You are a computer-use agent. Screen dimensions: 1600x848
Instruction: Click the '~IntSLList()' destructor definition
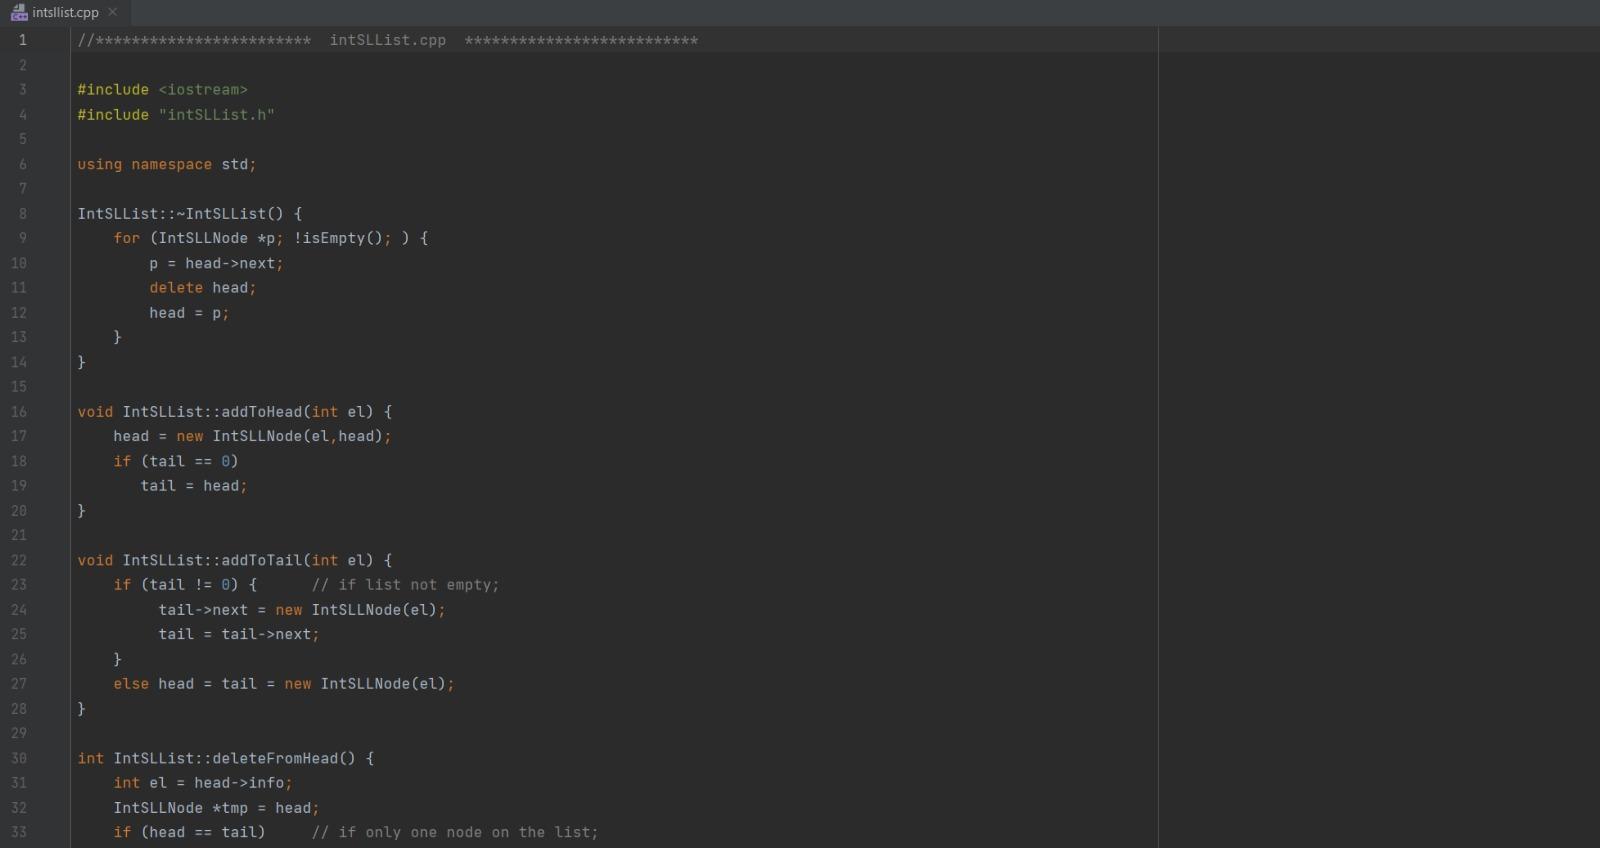(190, 214)
